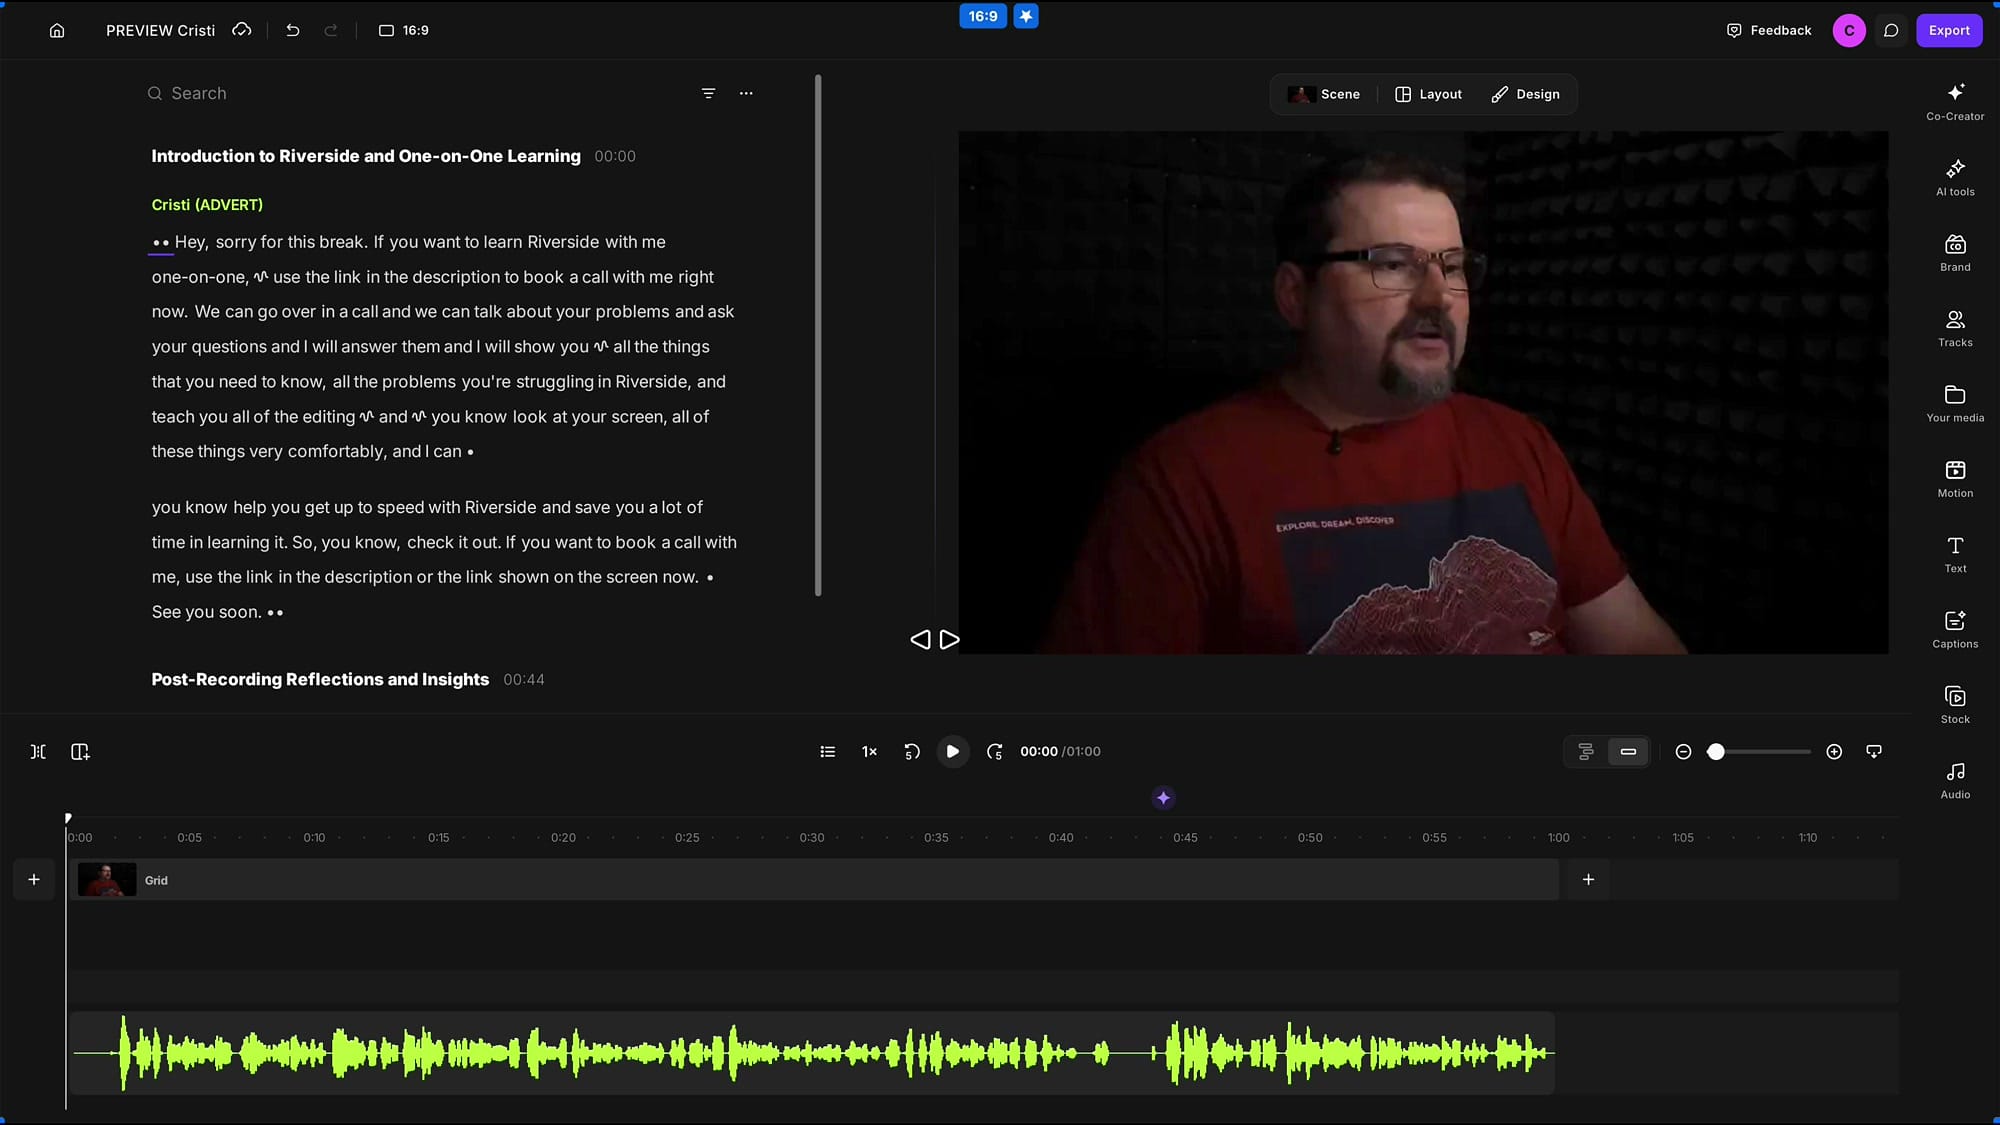Image resolution: width=2000 pixels, height=1125 pixels.
Task: Open the 16:9 aspect ratio selector
Action: pyautogui.click(x=404, y=30)
